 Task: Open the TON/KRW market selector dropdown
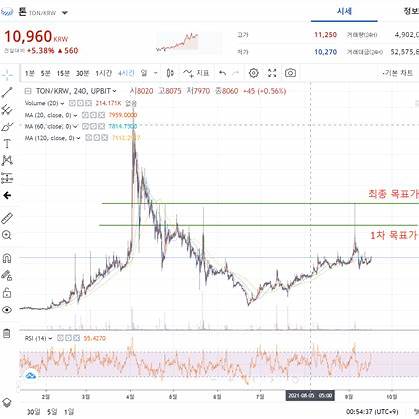(x=65, y=13)
